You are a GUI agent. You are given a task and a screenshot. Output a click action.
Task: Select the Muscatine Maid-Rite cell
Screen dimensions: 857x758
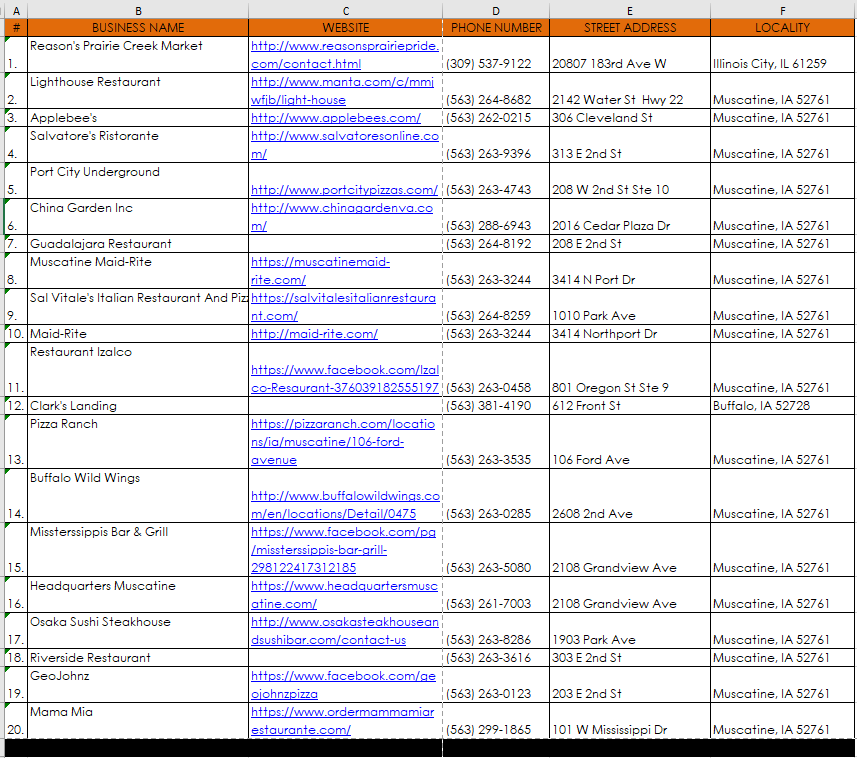138,271
